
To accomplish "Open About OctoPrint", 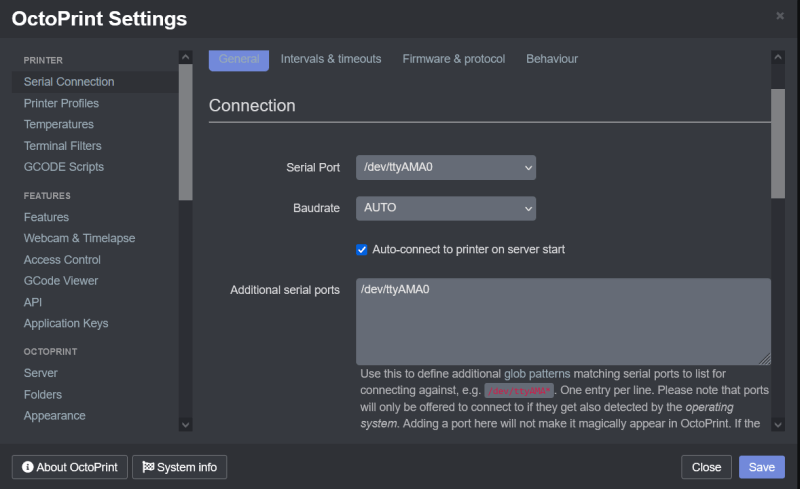I will pyautogui.click(x=70, y=467).
